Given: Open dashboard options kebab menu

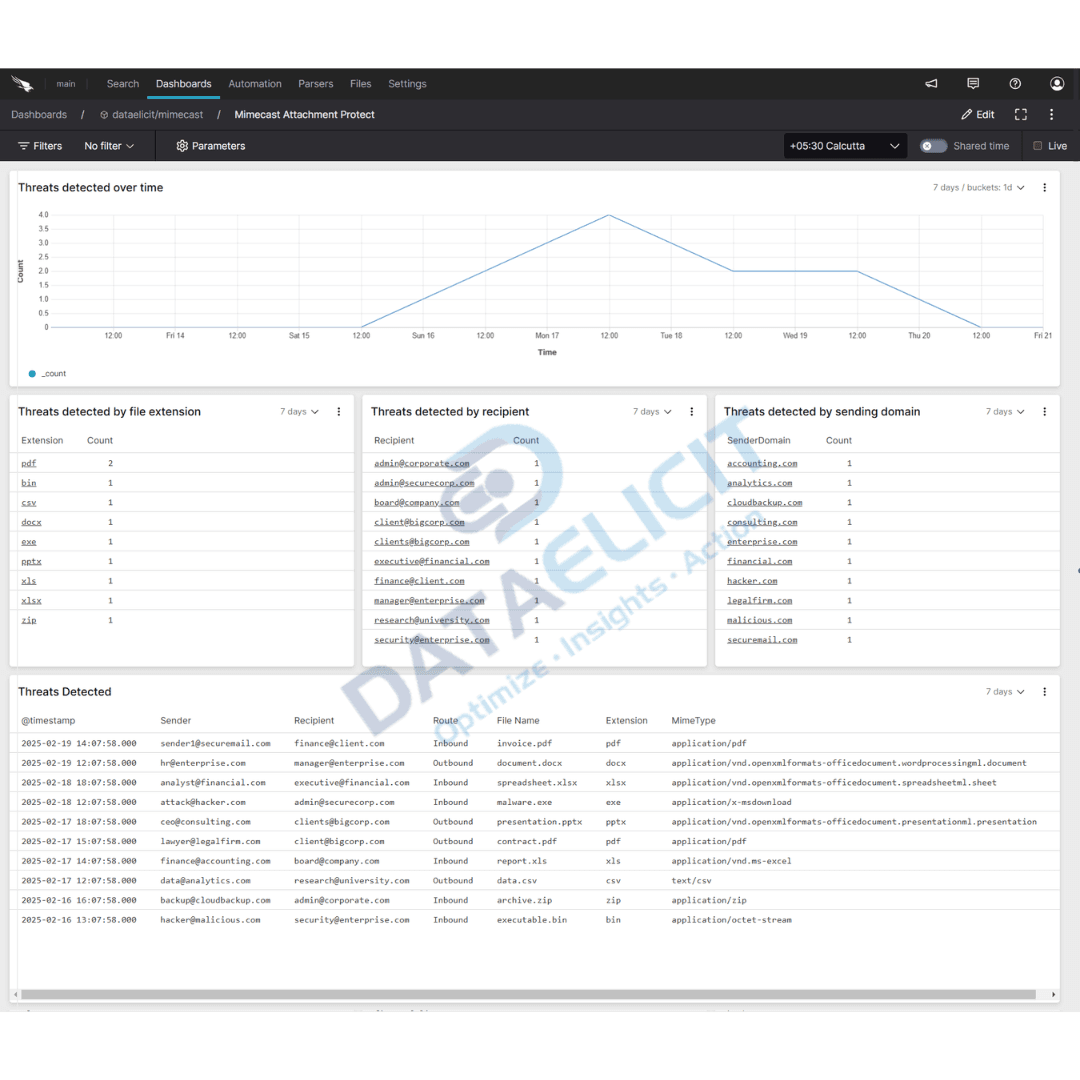Looking at the screenshot, I should [1051, 114].
